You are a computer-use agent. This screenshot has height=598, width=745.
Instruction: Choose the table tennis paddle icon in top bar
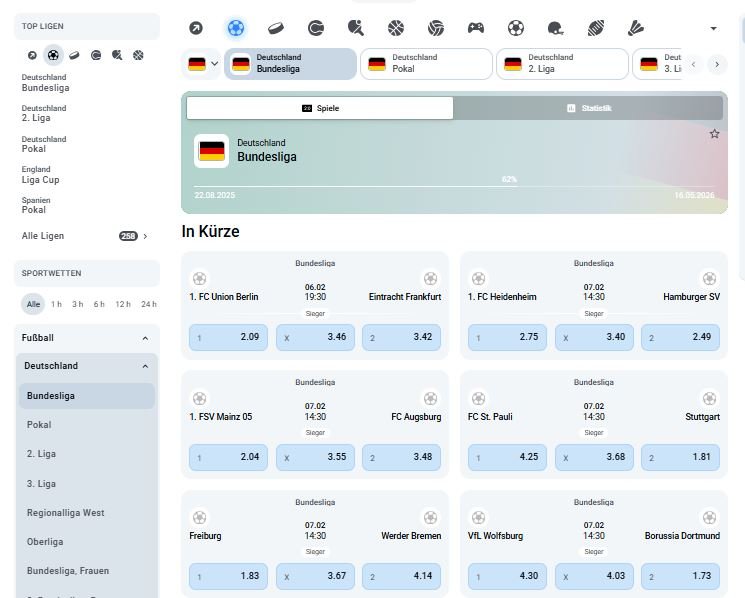click(355, 28)
